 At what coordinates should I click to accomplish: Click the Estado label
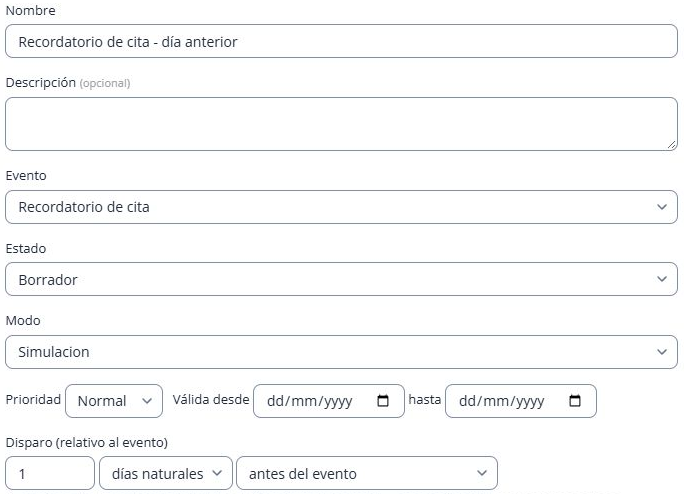point(26,248)
